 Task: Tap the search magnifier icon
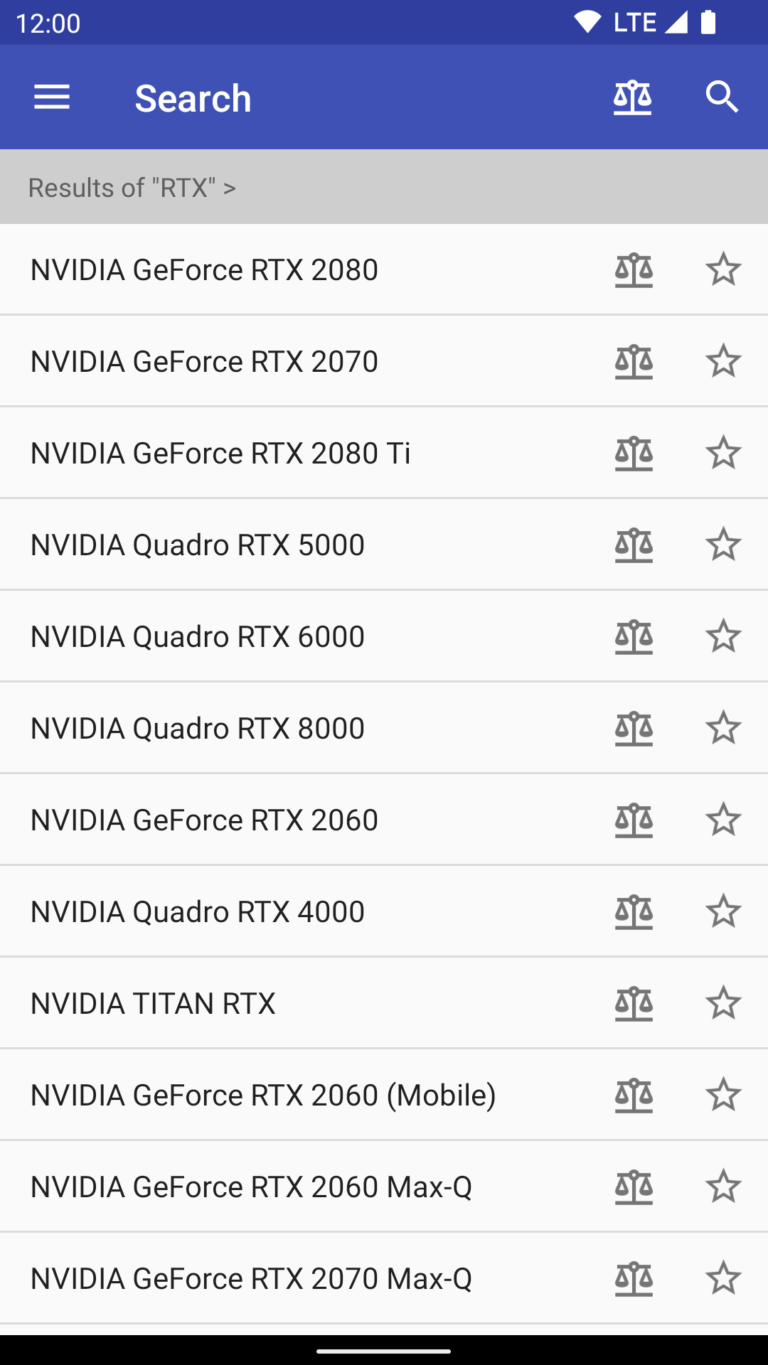(722, 97)
